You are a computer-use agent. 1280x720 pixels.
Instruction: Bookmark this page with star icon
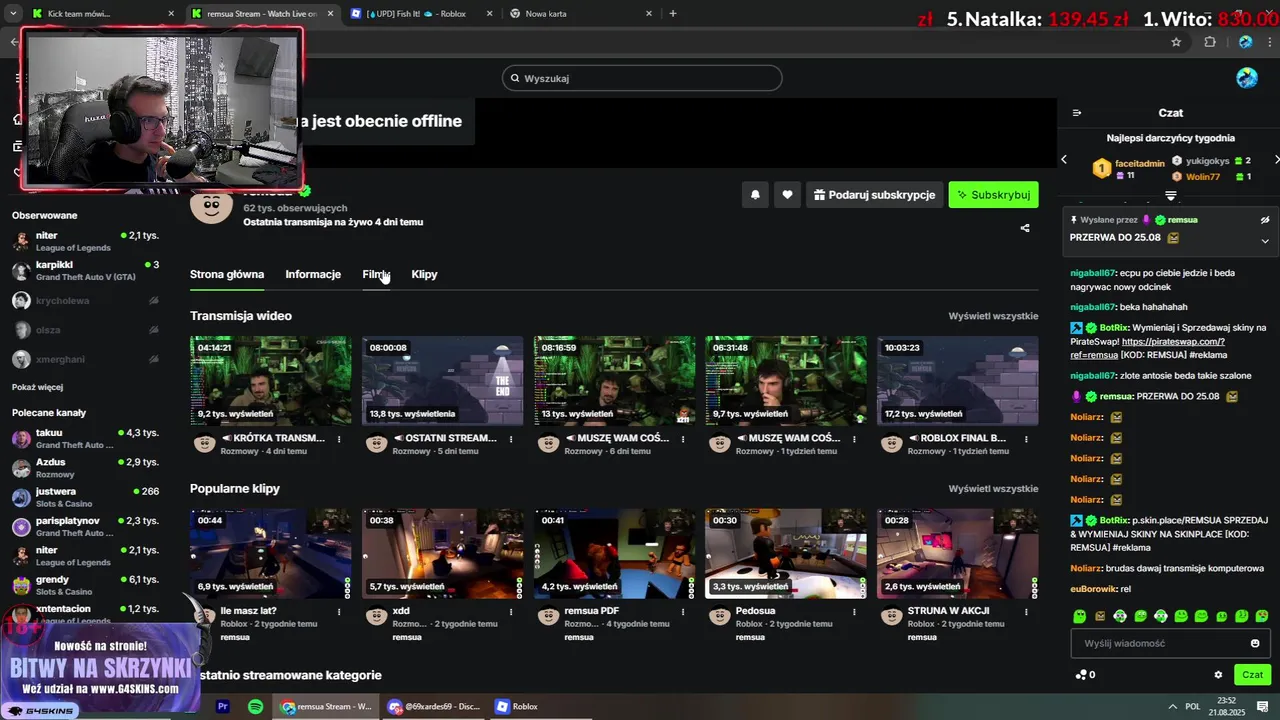pyautogui.click(x=1176, y=42)
